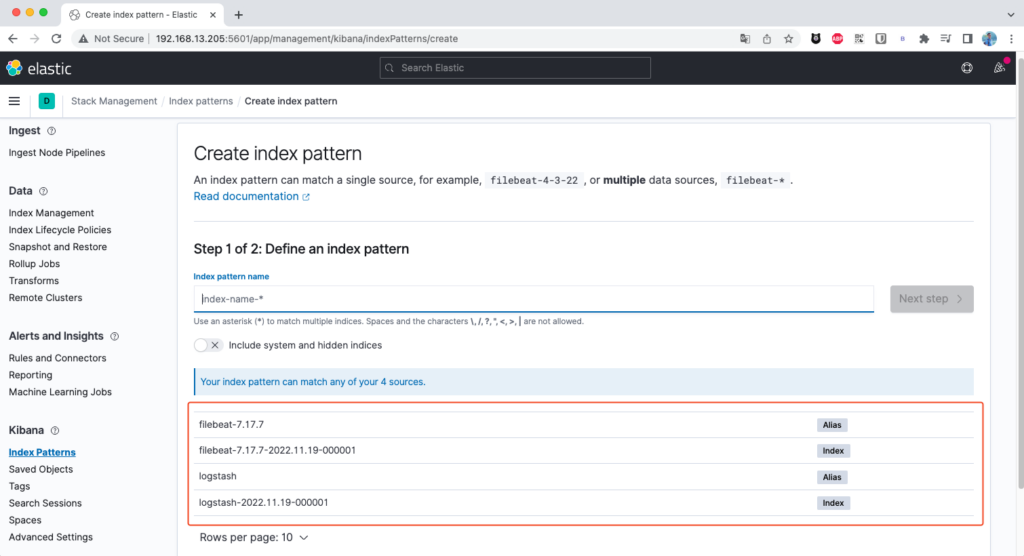
Task: Click the logstash alias row
Action: coord(584,477)
